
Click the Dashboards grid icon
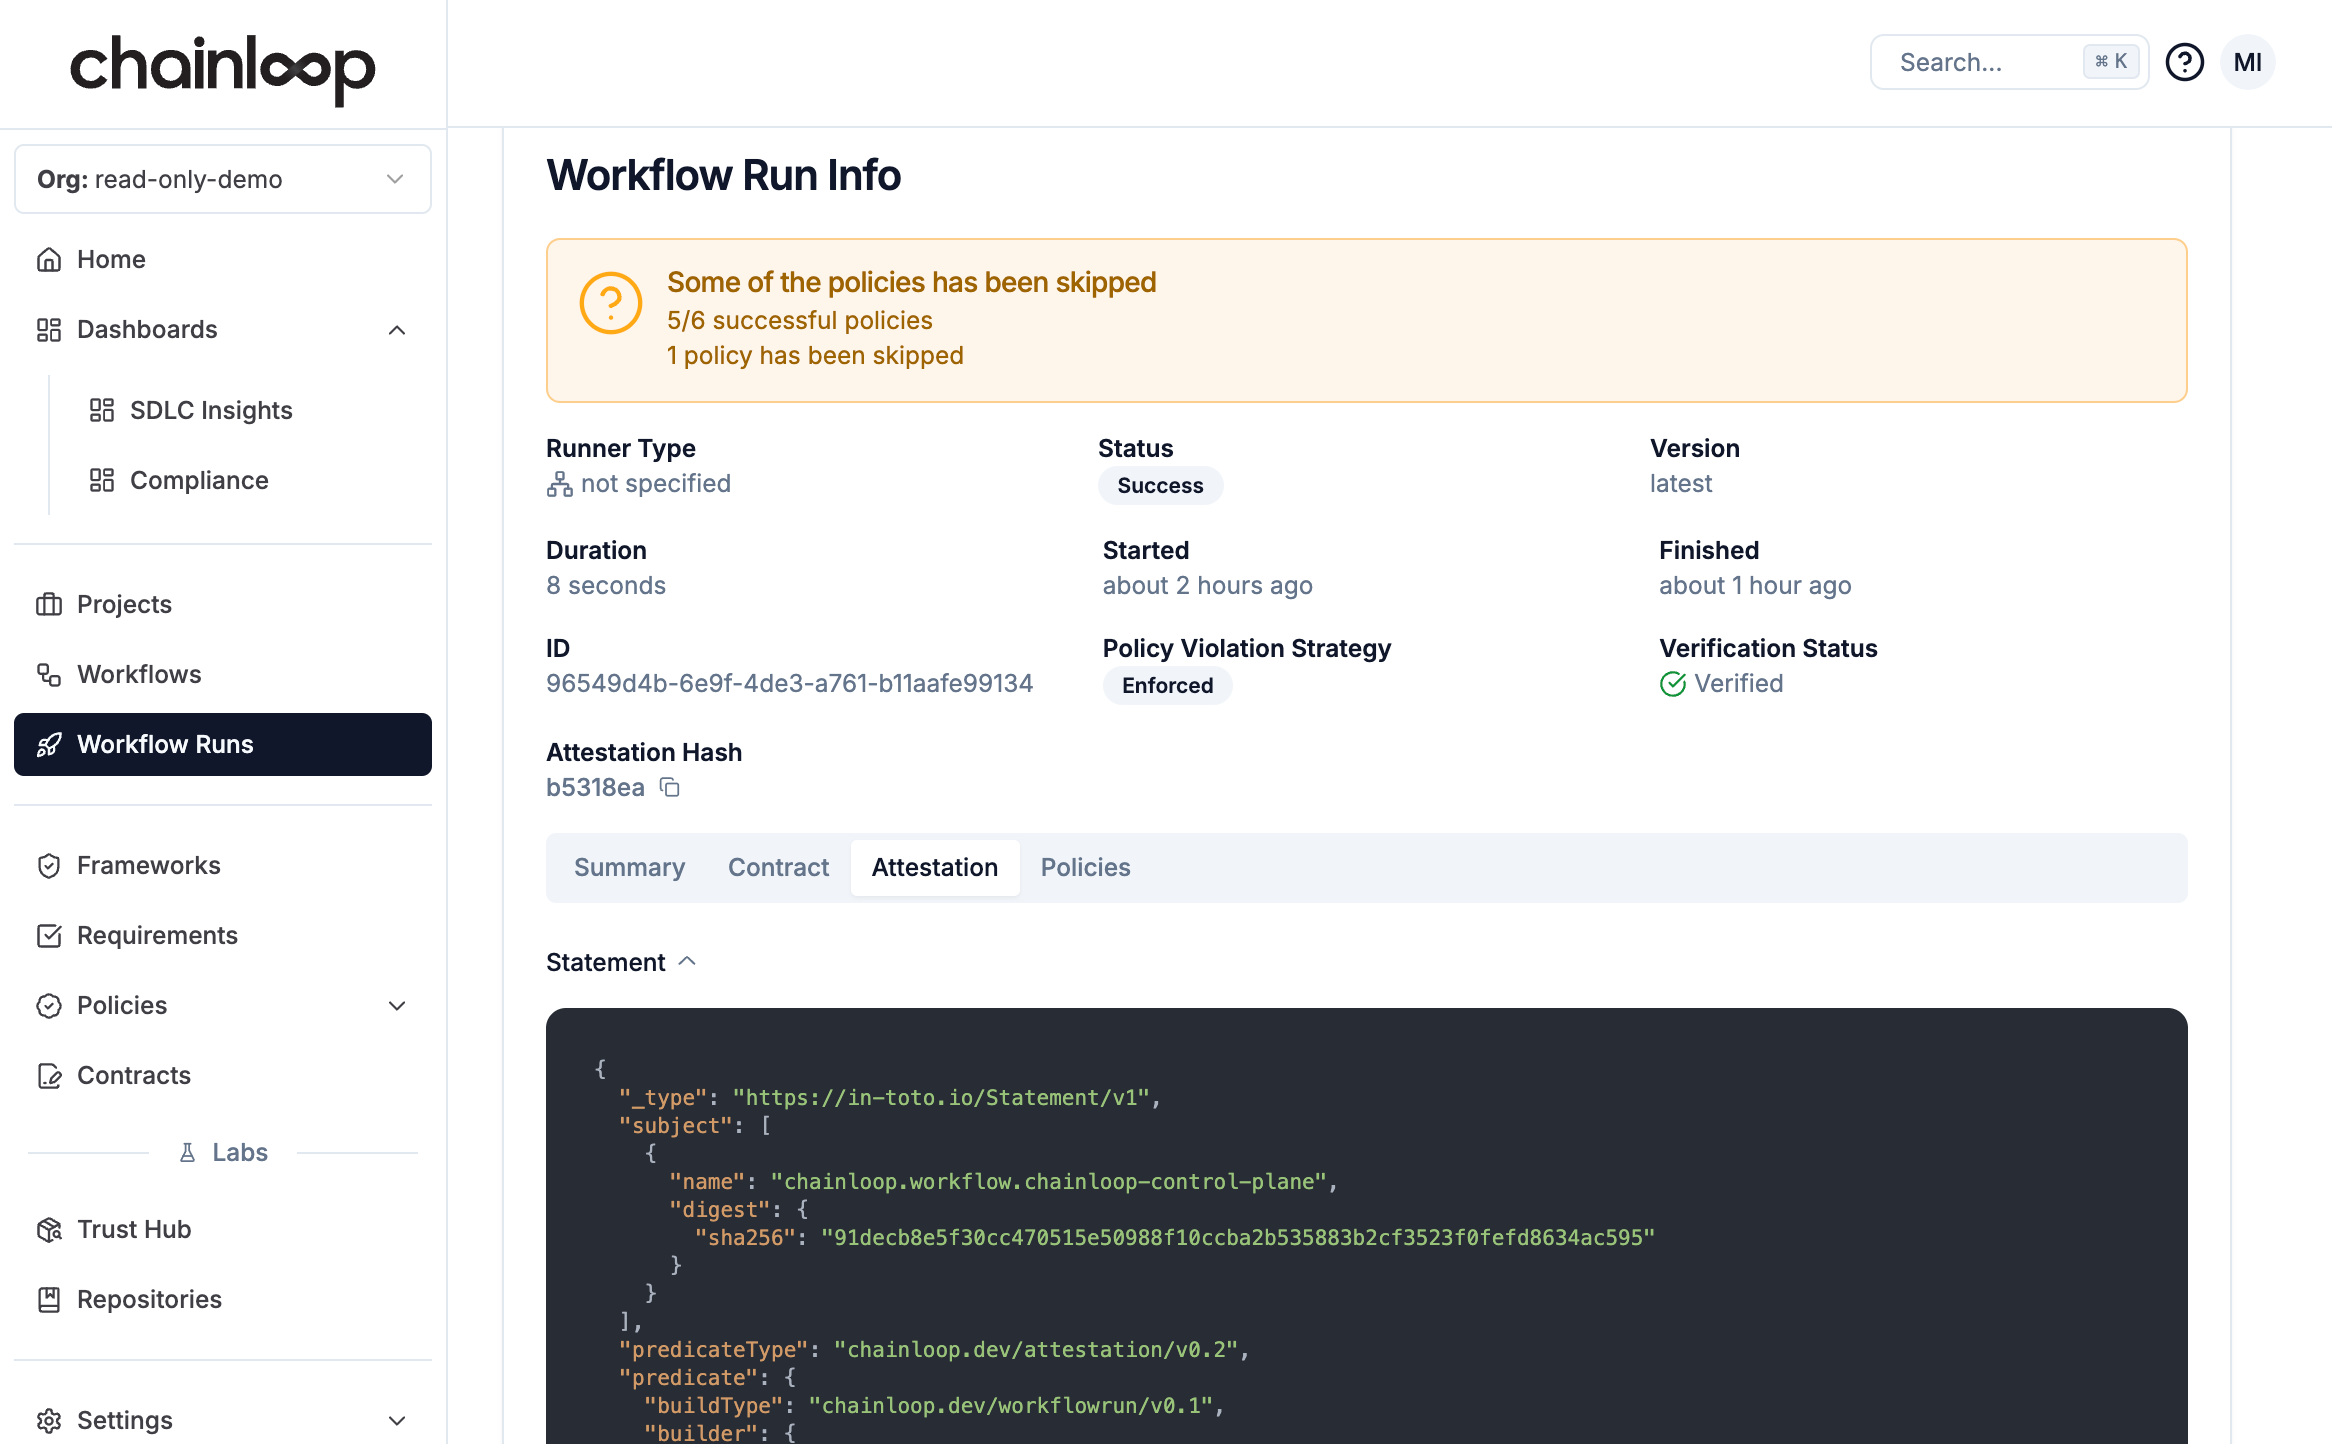(x=49, y=329)
